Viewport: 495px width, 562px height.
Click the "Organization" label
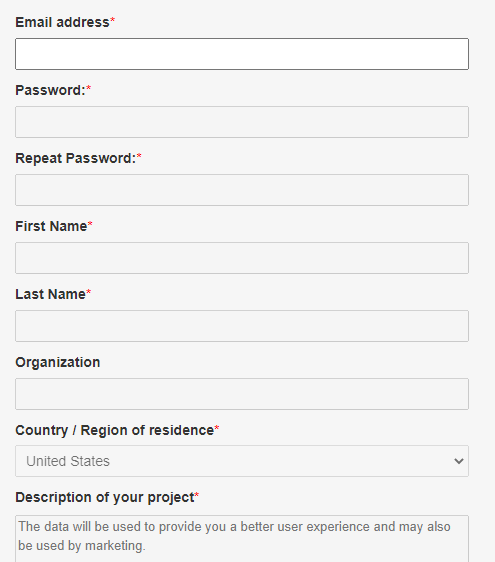pyautogui.click(x=58, y=362)
